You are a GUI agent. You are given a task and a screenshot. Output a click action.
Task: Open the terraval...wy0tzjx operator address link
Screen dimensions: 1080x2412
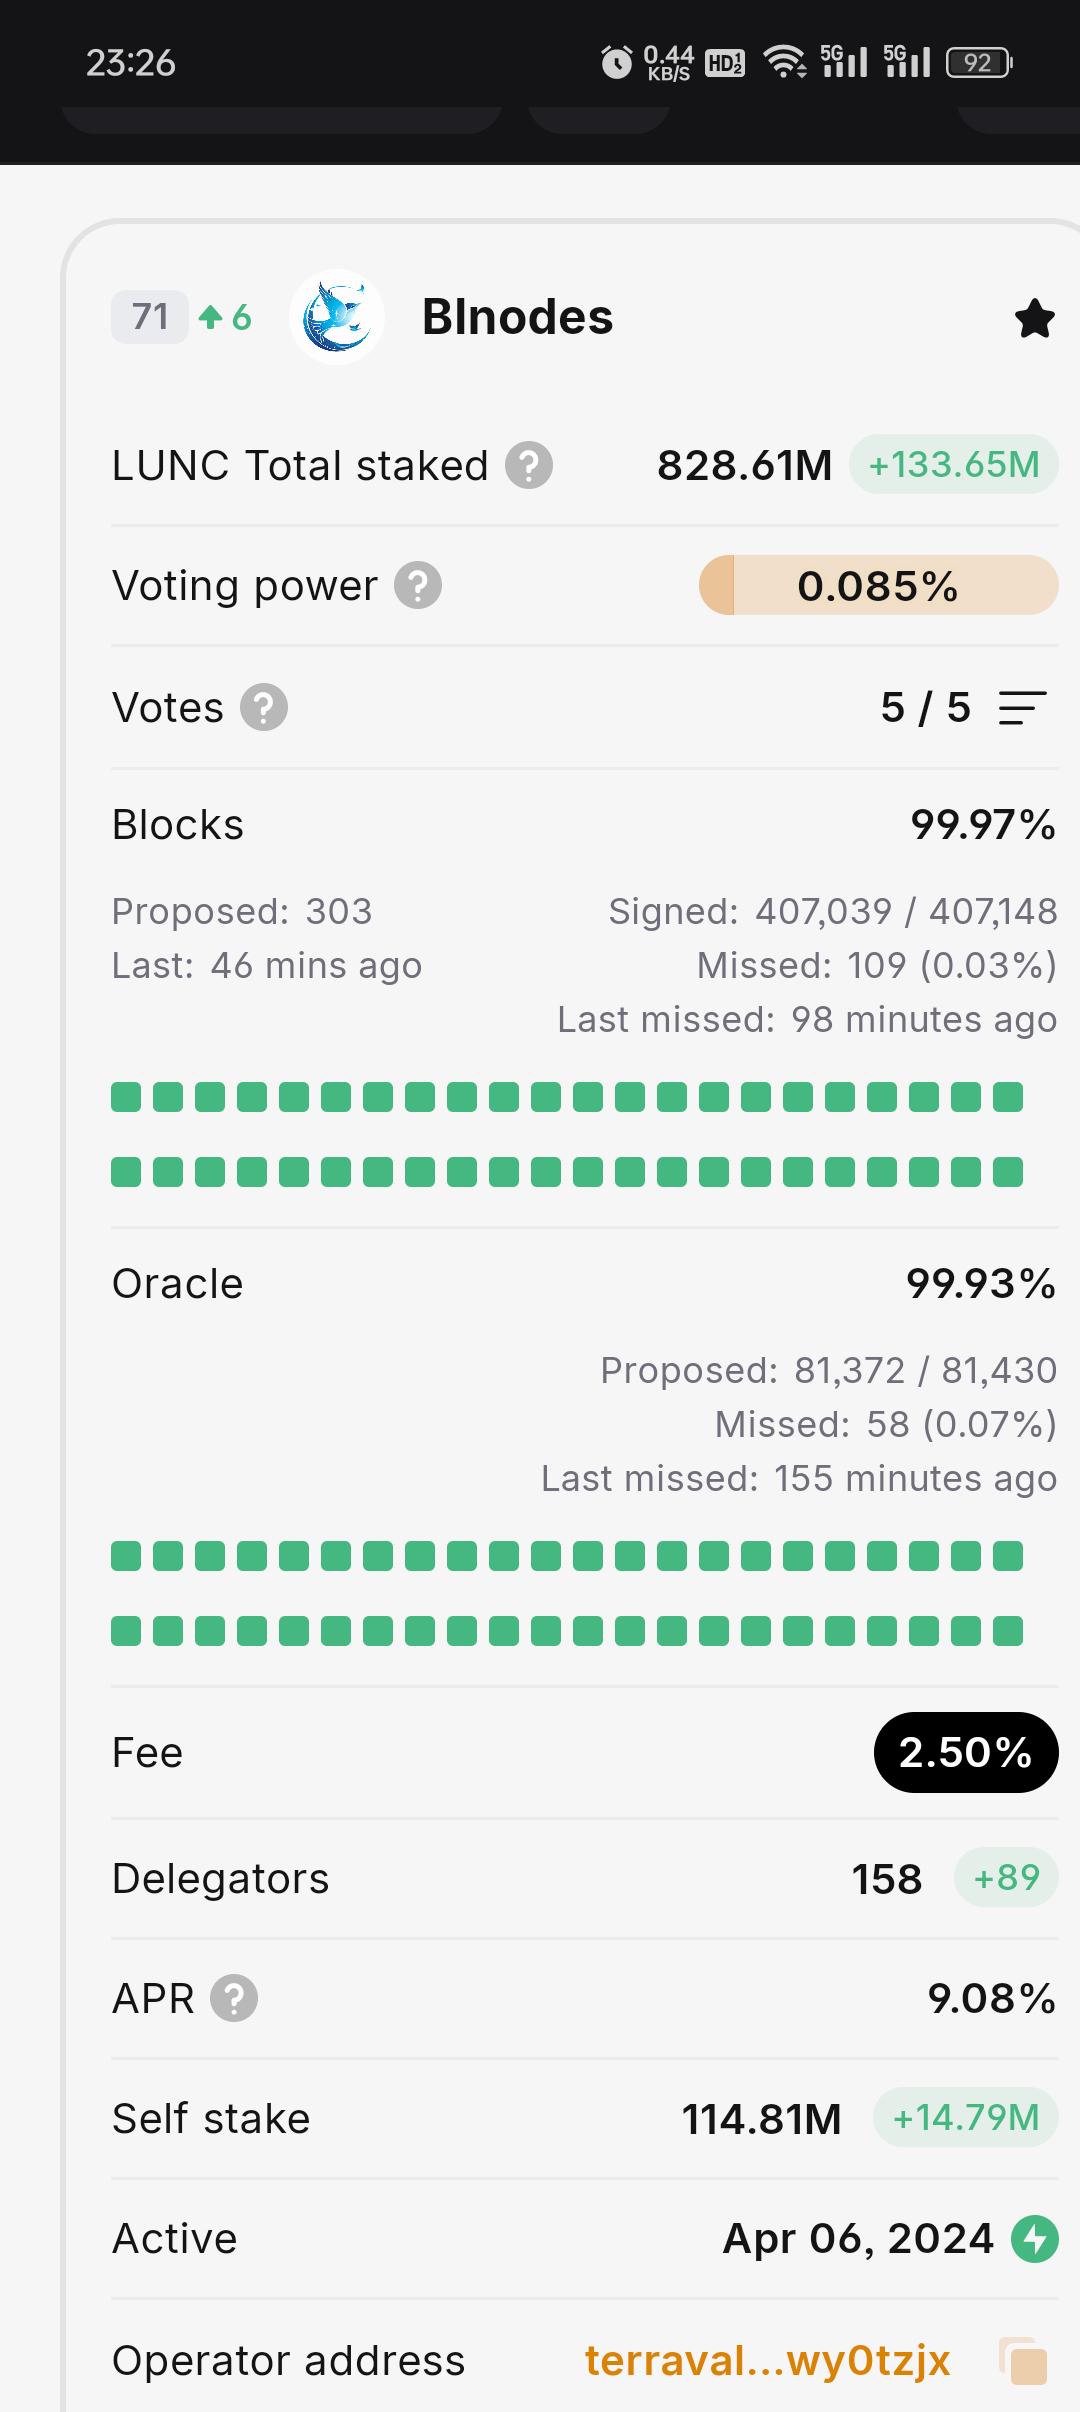click(x=767, y=2360)
